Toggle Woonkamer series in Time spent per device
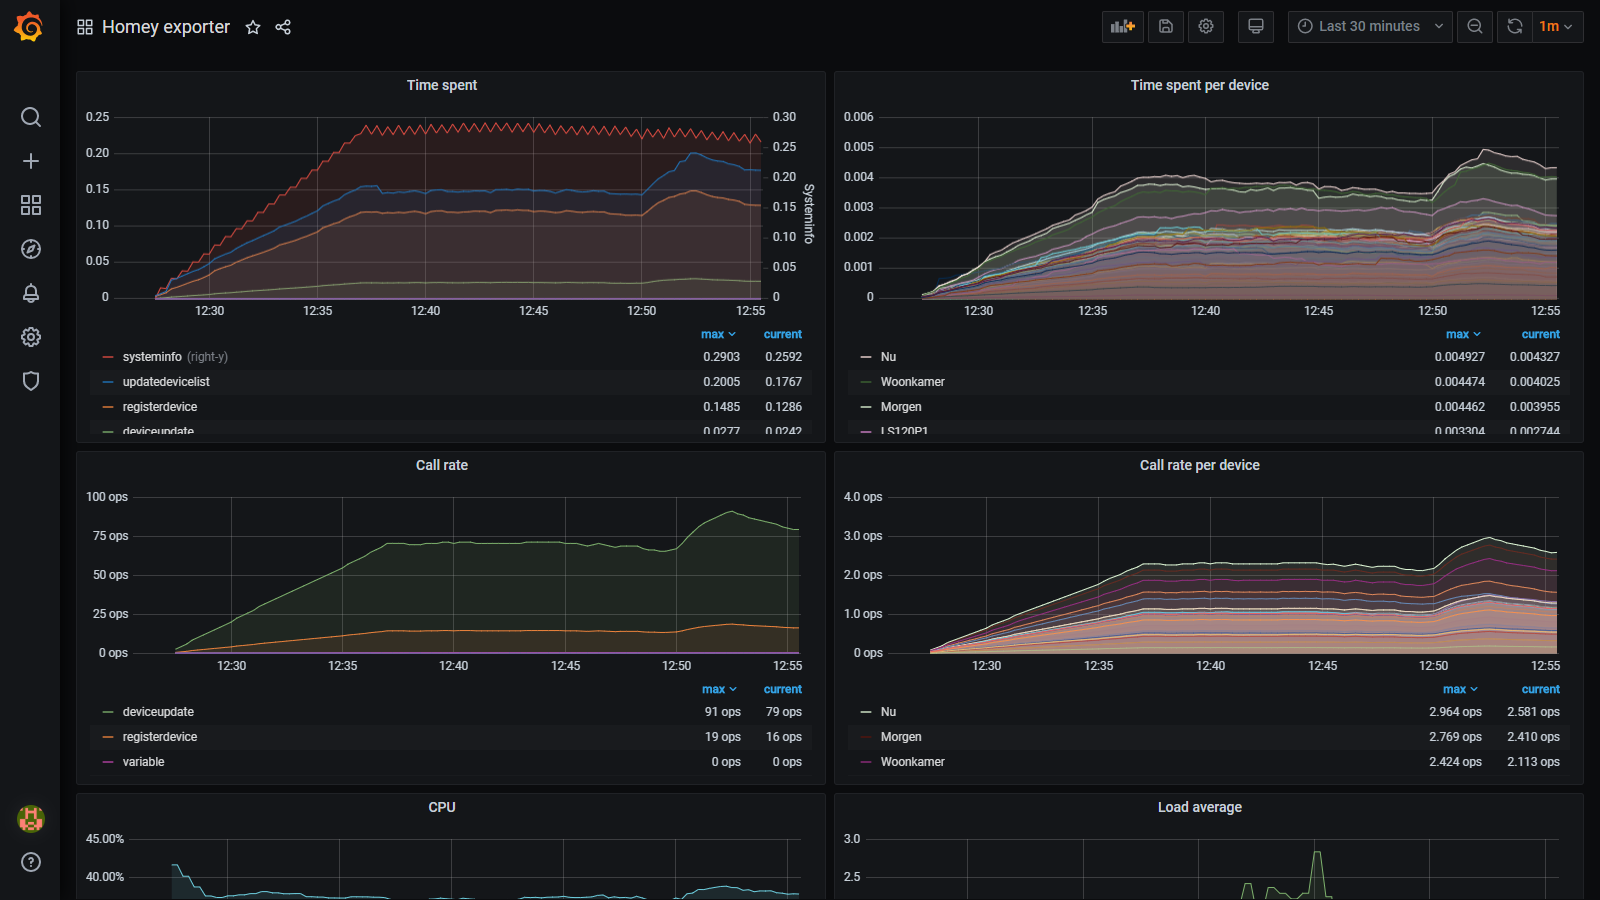The image size is (1600, 900). [912, 382]
